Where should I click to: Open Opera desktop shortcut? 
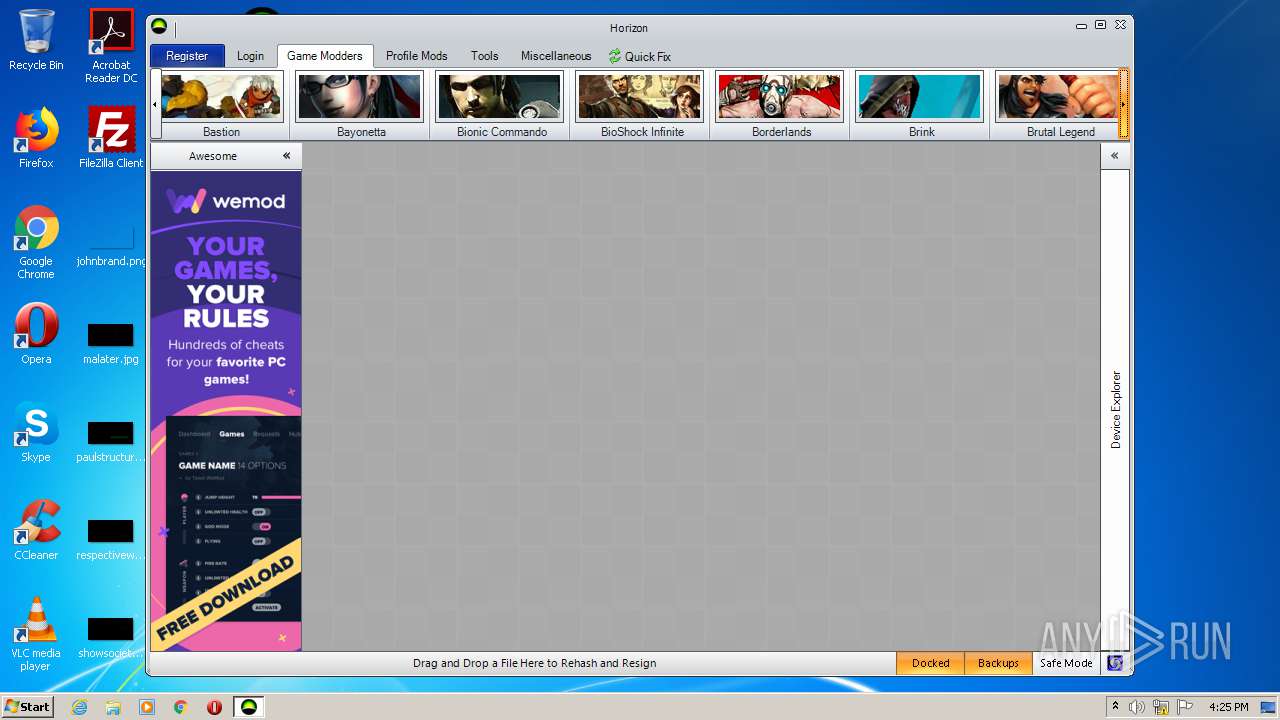(x=36, y=334)
